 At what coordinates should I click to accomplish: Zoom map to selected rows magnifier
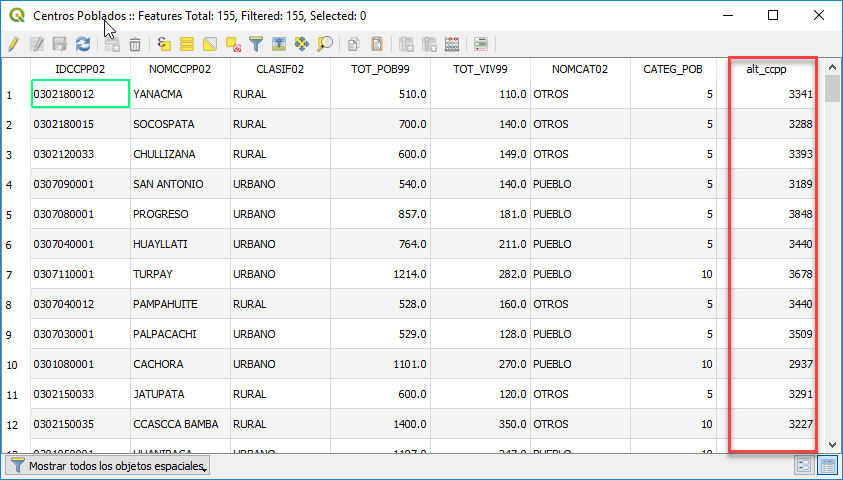point(325,44)
